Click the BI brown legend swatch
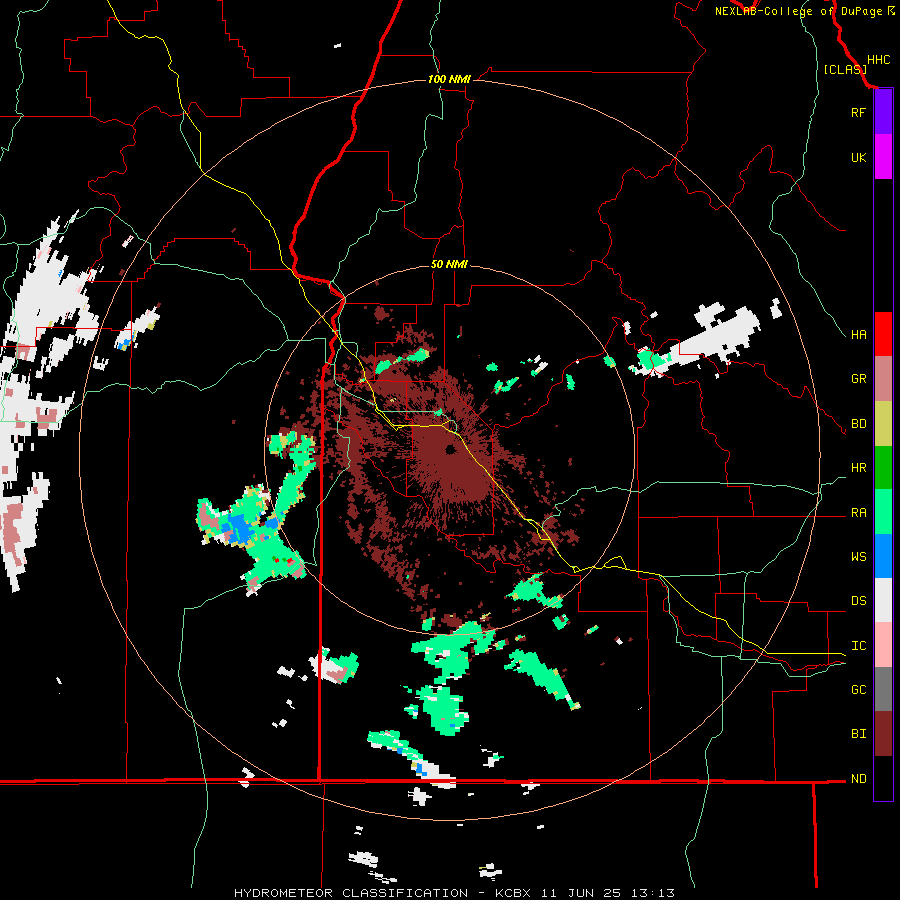 pyautogui.click(x=883, y=734)
